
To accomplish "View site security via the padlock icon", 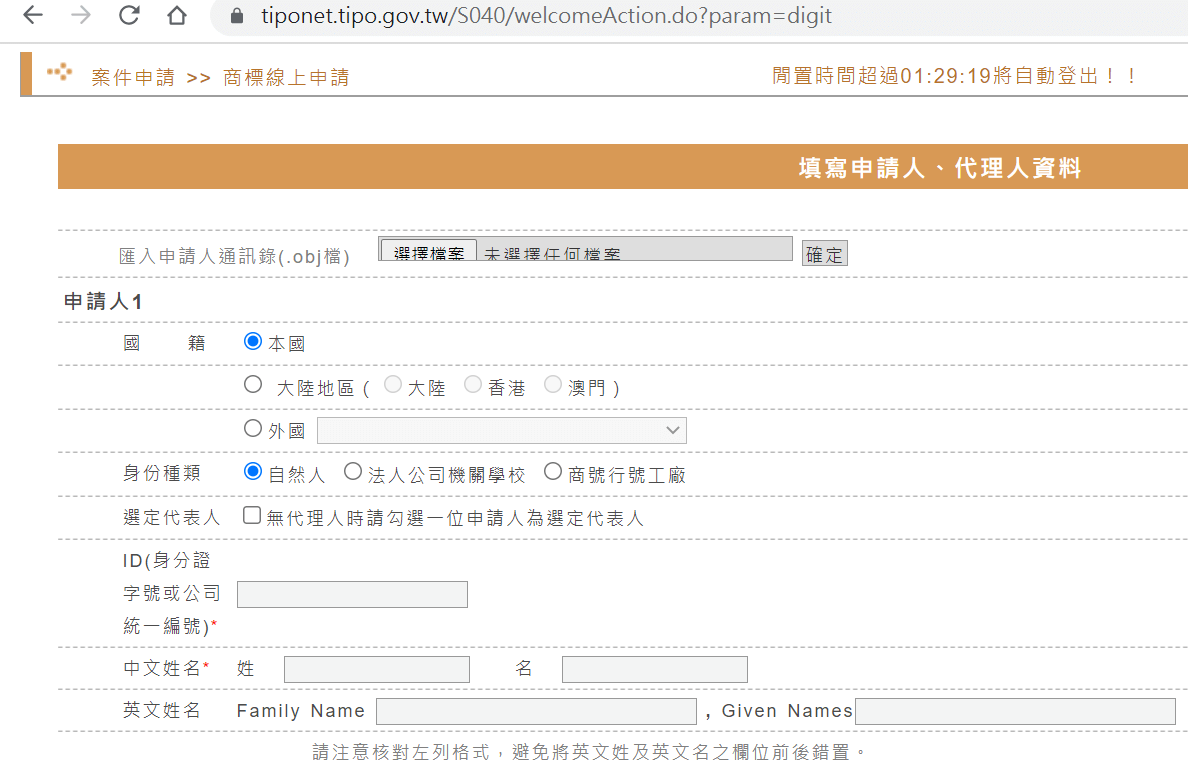I will [237, 16].
